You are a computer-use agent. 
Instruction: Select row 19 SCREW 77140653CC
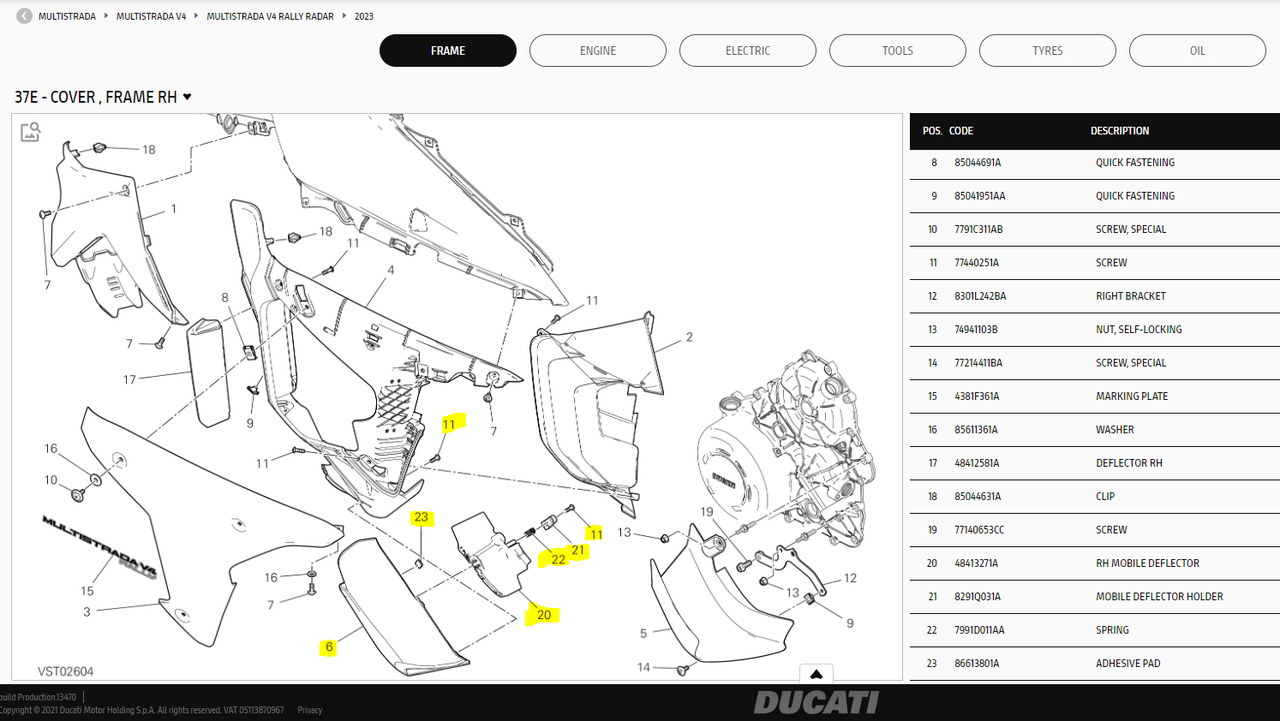[x=1095, y=530]
